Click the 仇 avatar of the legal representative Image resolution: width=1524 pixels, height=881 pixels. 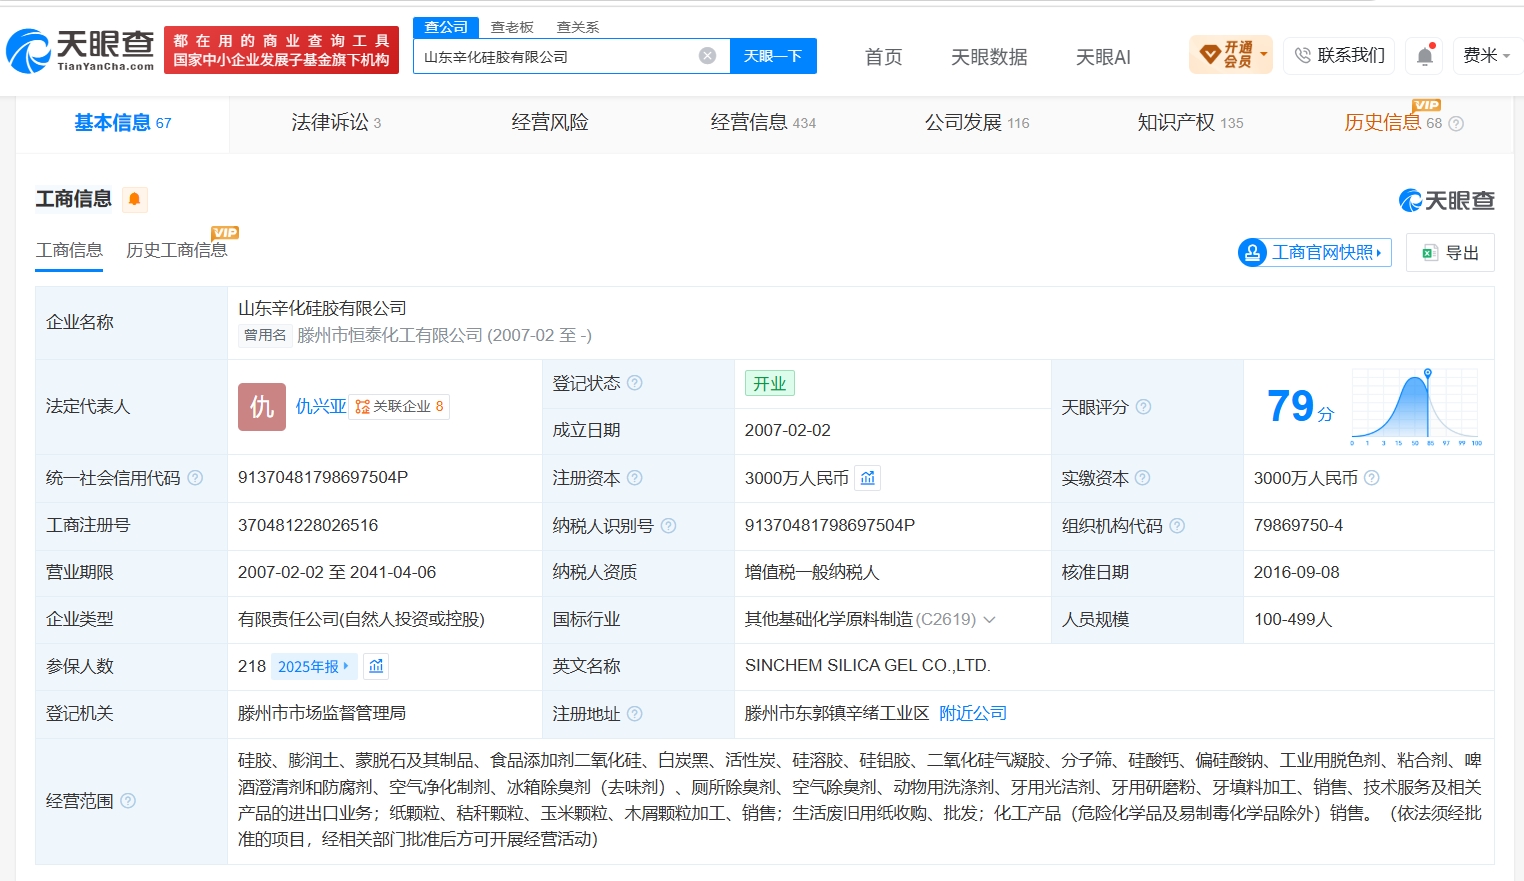[x=262, y=407]
